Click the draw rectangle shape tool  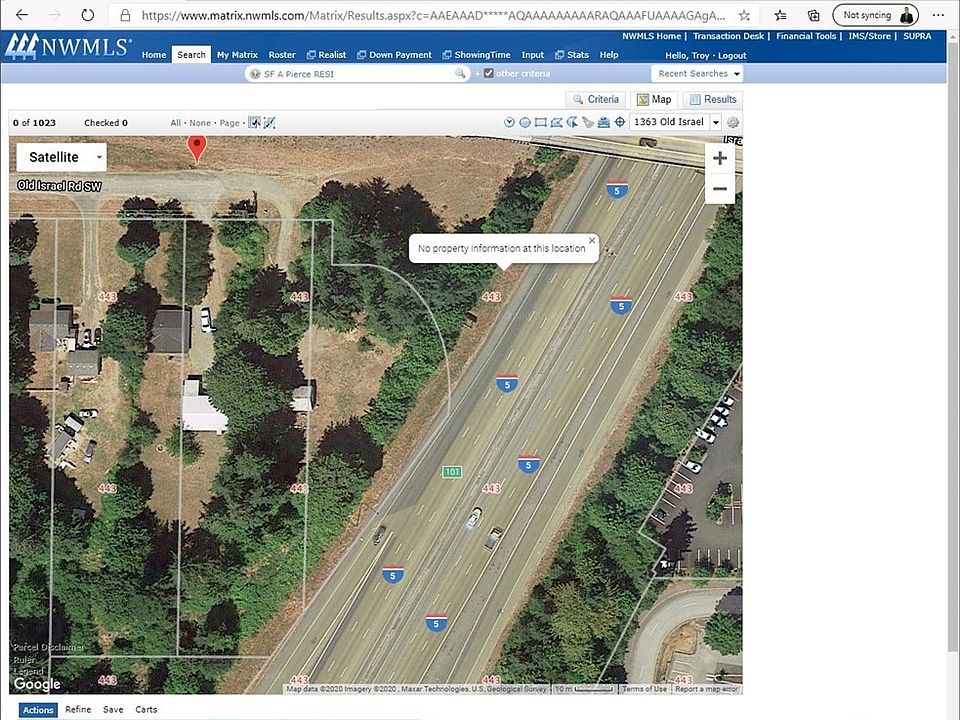(x=541, y=123)
